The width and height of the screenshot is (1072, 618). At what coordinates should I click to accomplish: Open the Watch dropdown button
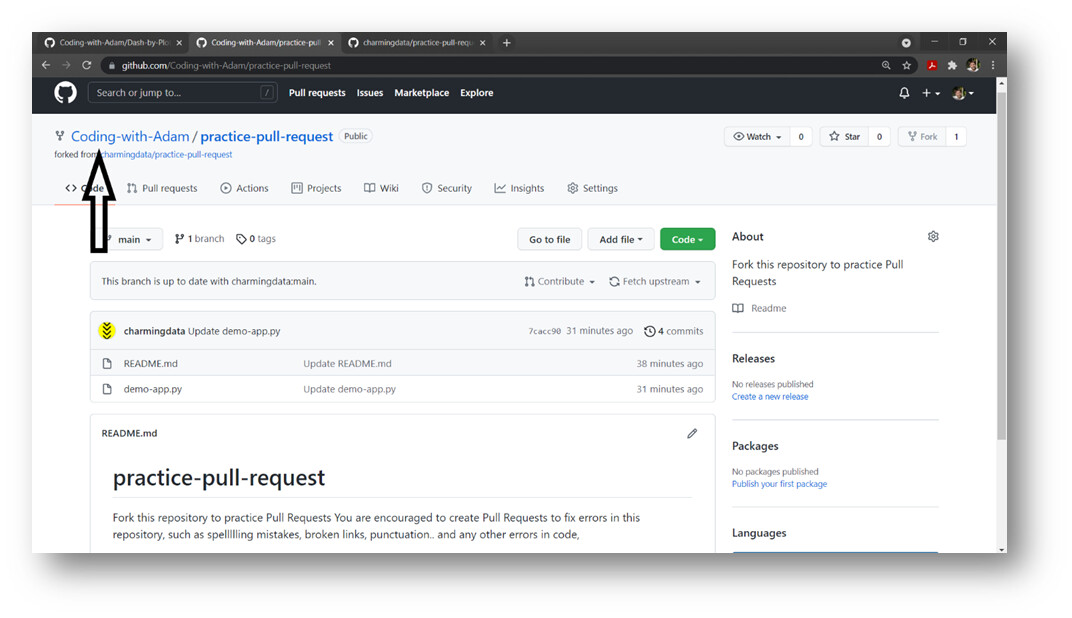pos(757,137)
